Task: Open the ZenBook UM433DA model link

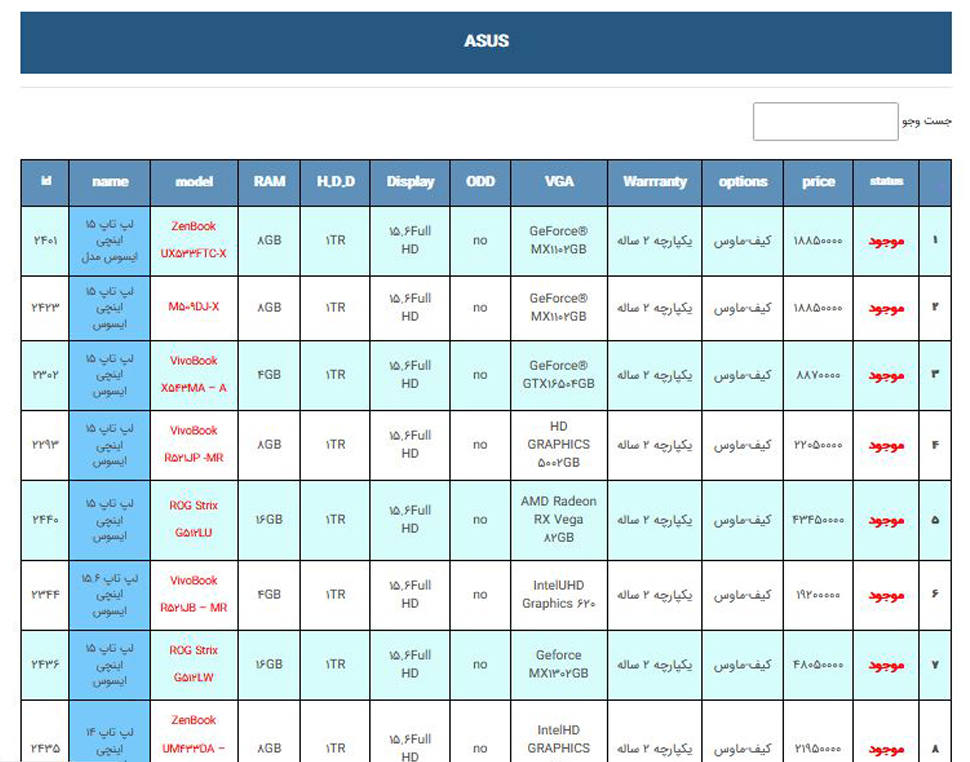Action: (194, 734)
